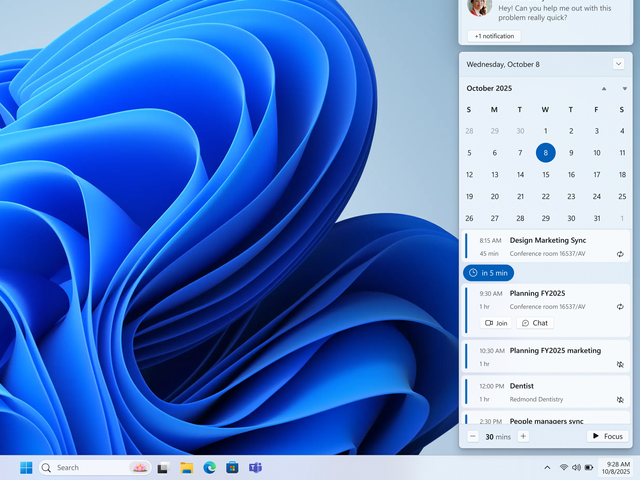Click the volume speaker tray icon
The image size is (640, 480).
[x=577, y=467]
